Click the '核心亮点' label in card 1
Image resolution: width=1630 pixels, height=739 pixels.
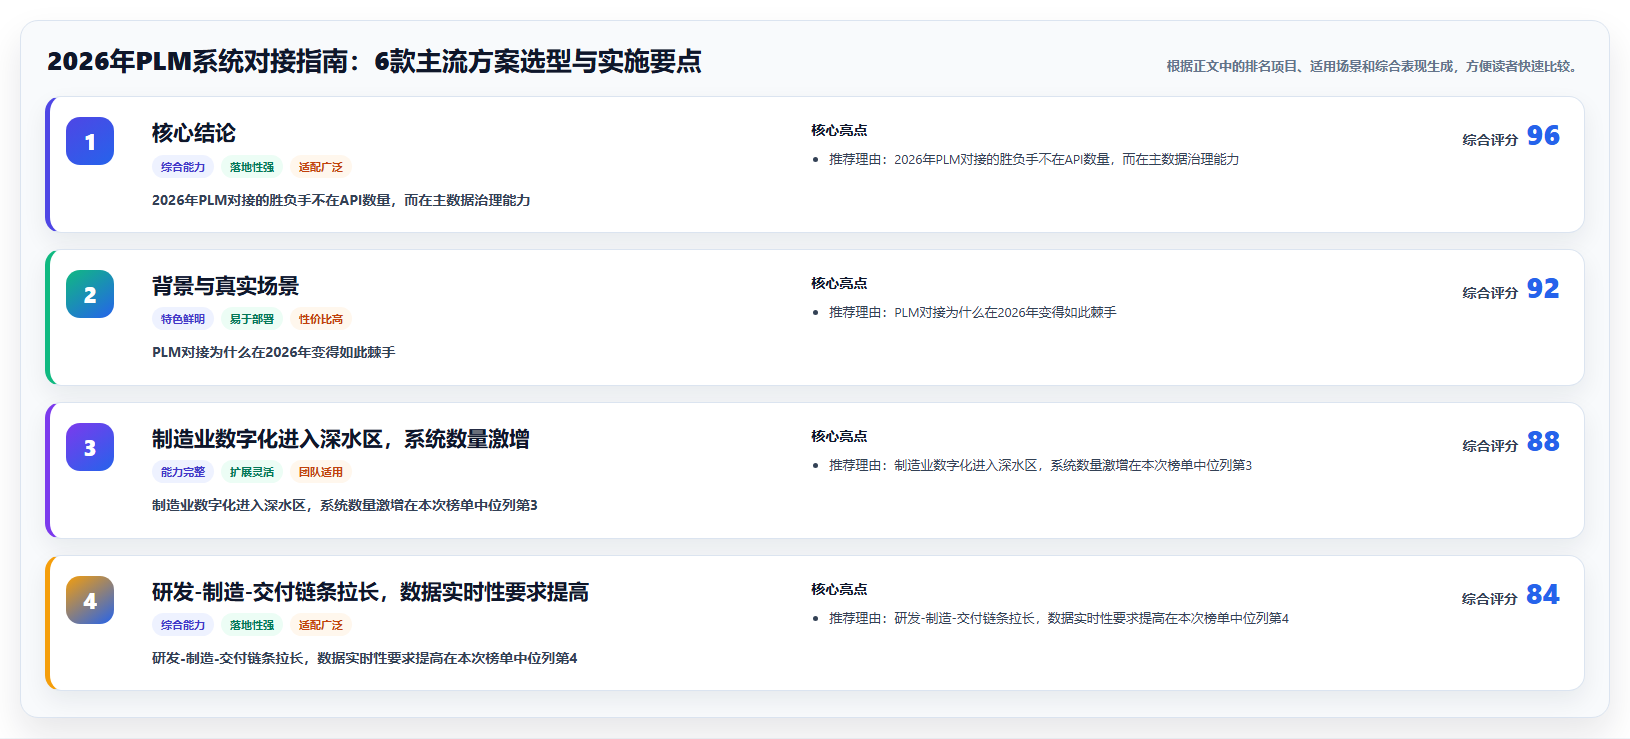click(x=839, y=130)
